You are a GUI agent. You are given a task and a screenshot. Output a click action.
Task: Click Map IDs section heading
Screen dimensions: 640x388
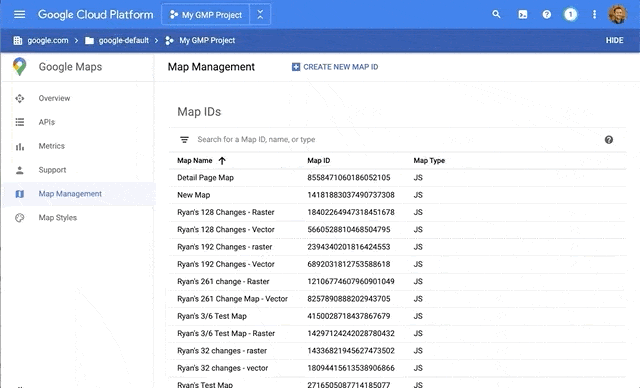pos(199,112)
